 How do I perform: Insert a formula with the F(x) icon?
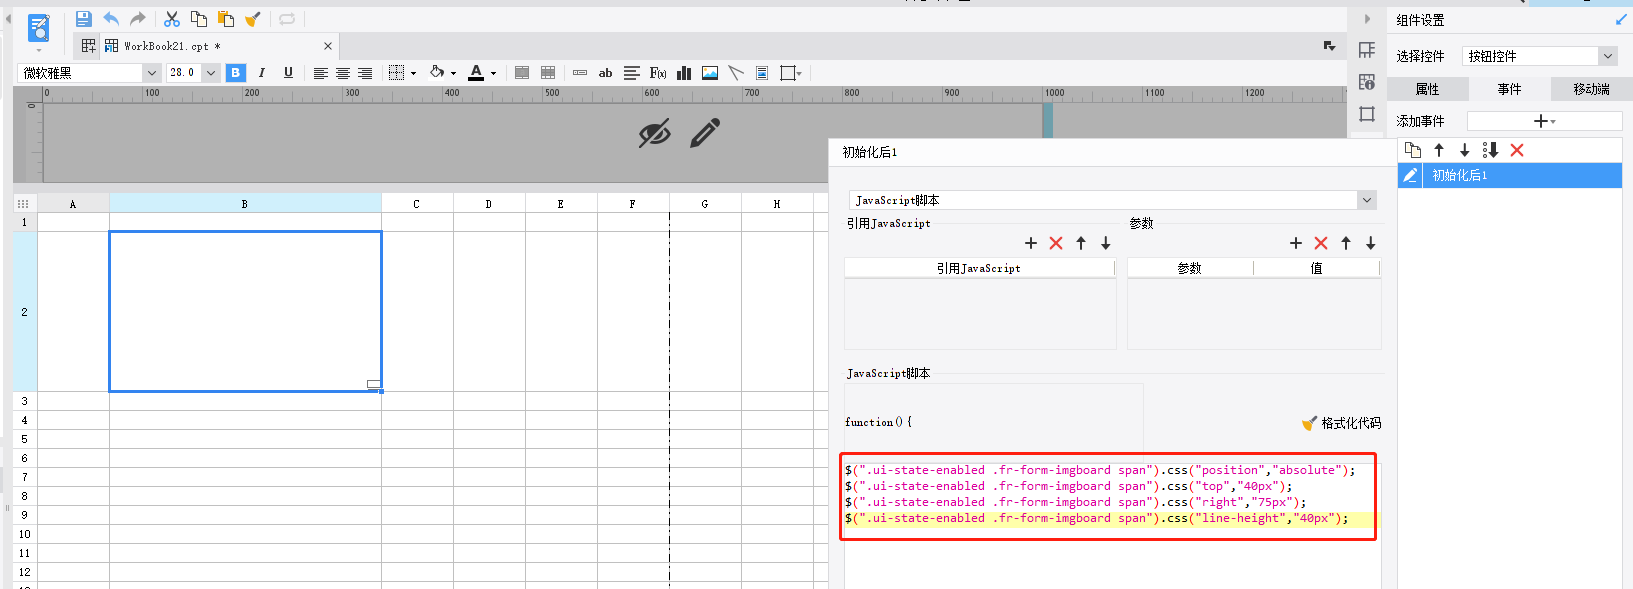658,73
